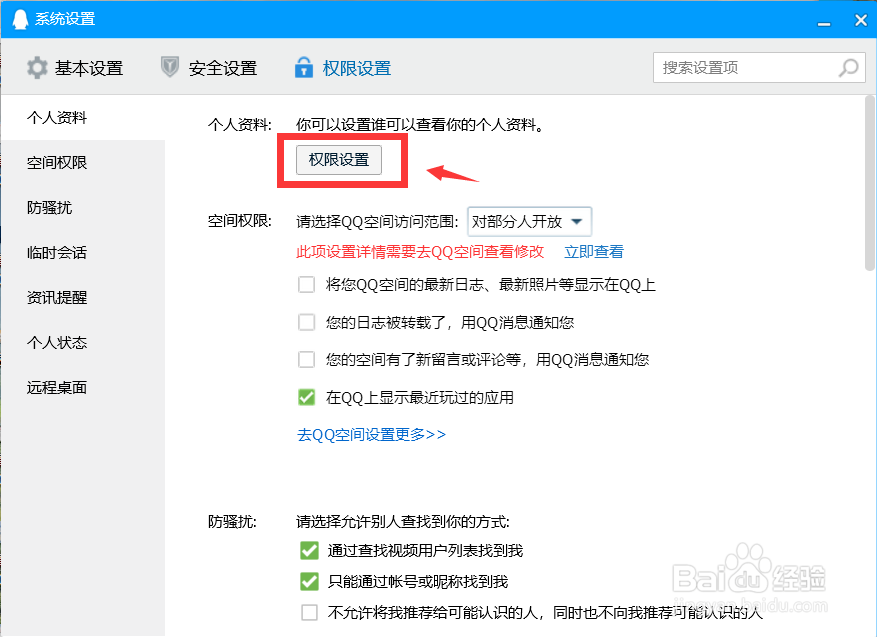Click the 空间权限: section label in content
This screenshot has width=877, height=637.
tap(240, 221)
